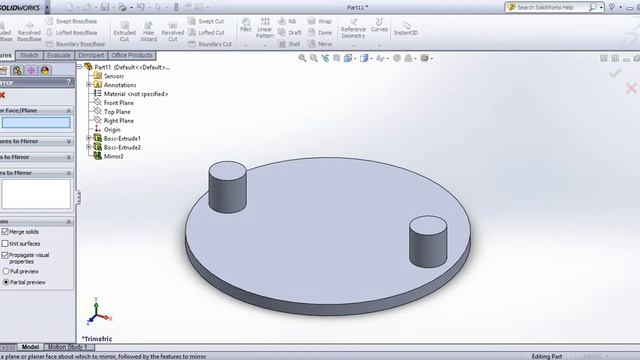The image size is (640, 360).
Task: Switch to the Evaluate tab
Action: coord(59,55)
